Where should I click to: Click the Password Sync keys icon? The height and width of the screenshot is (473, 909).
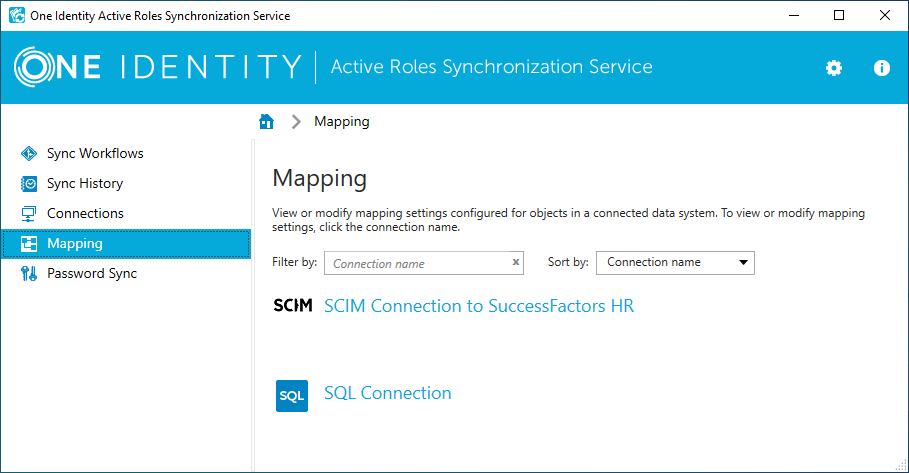point(28,274)
